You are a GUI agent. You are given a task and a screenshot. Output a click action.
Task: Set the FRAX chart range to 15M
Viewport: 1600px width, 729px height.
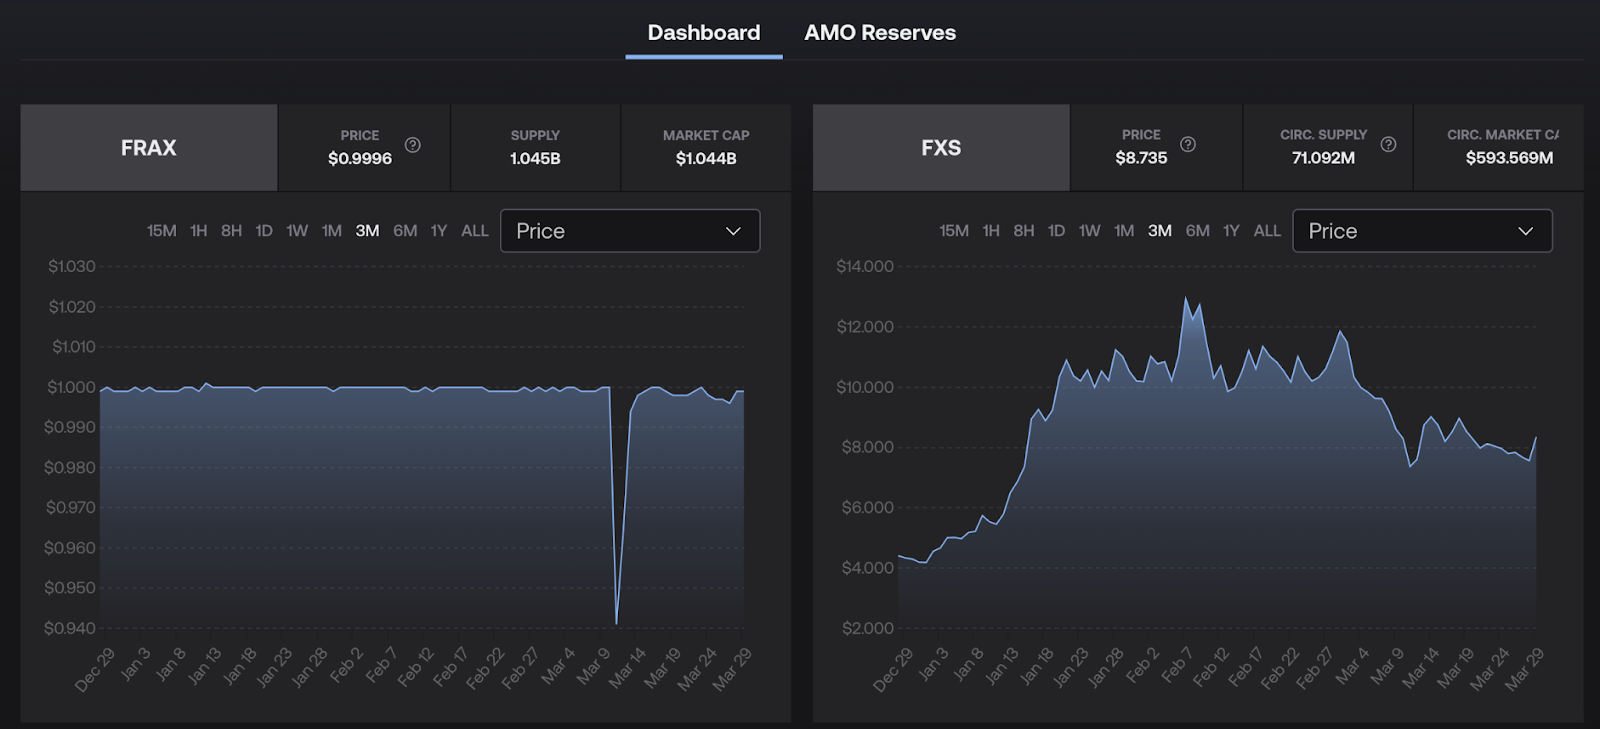click(x=161, y=231)
